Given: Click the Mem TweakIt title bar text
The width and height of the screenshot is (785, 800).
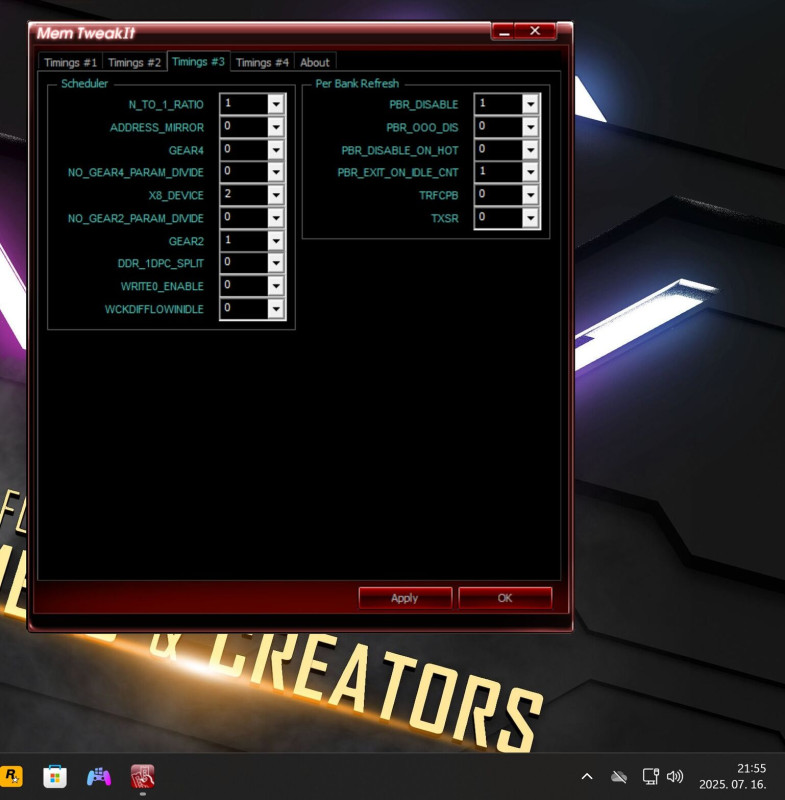Looking at the screenshot, I should click(x=86, y=33).
